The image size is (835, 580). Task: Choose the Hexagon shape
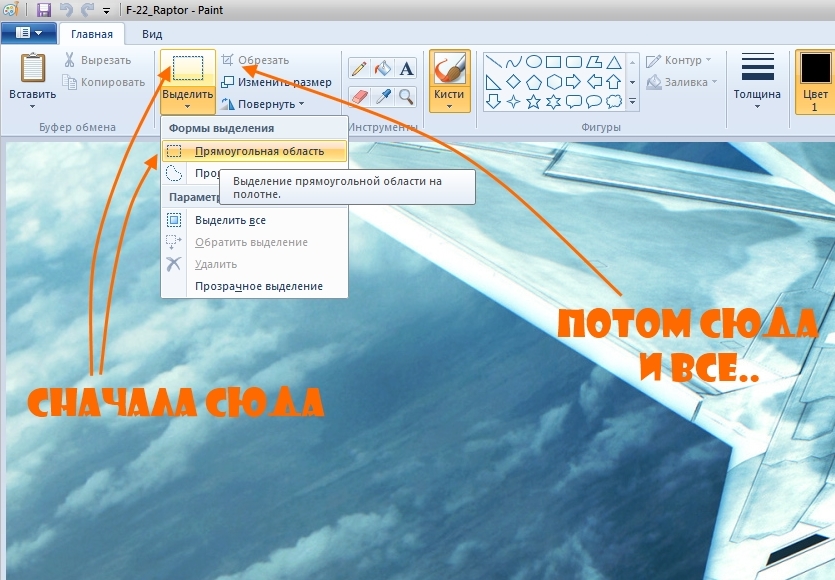coord(554,82)
